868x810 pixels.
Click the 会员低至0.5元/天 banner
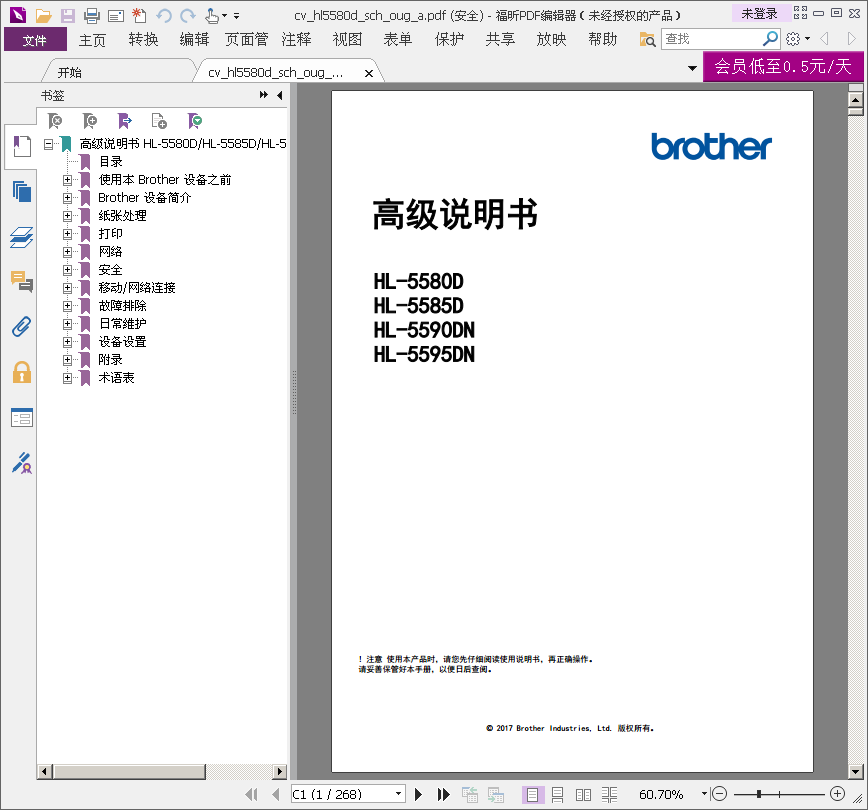(x=783, y=66)
